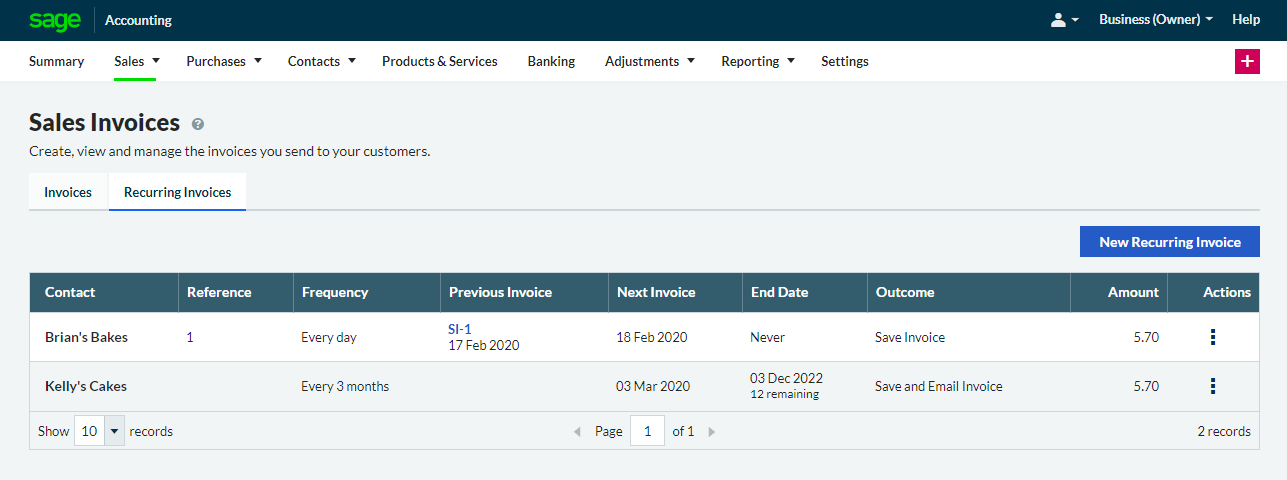1287x480 pixels.
Task: Open the records-per-page dropdown
Action: (100, 432)
